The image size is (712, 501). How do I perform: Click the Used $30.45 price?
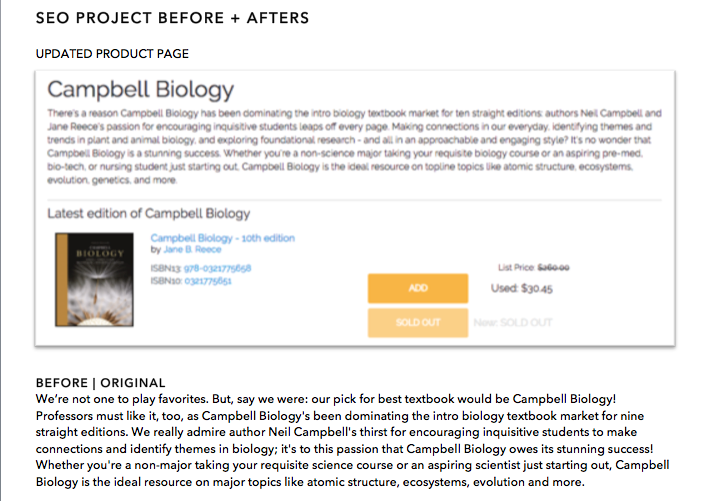click(x=522, y=288)
